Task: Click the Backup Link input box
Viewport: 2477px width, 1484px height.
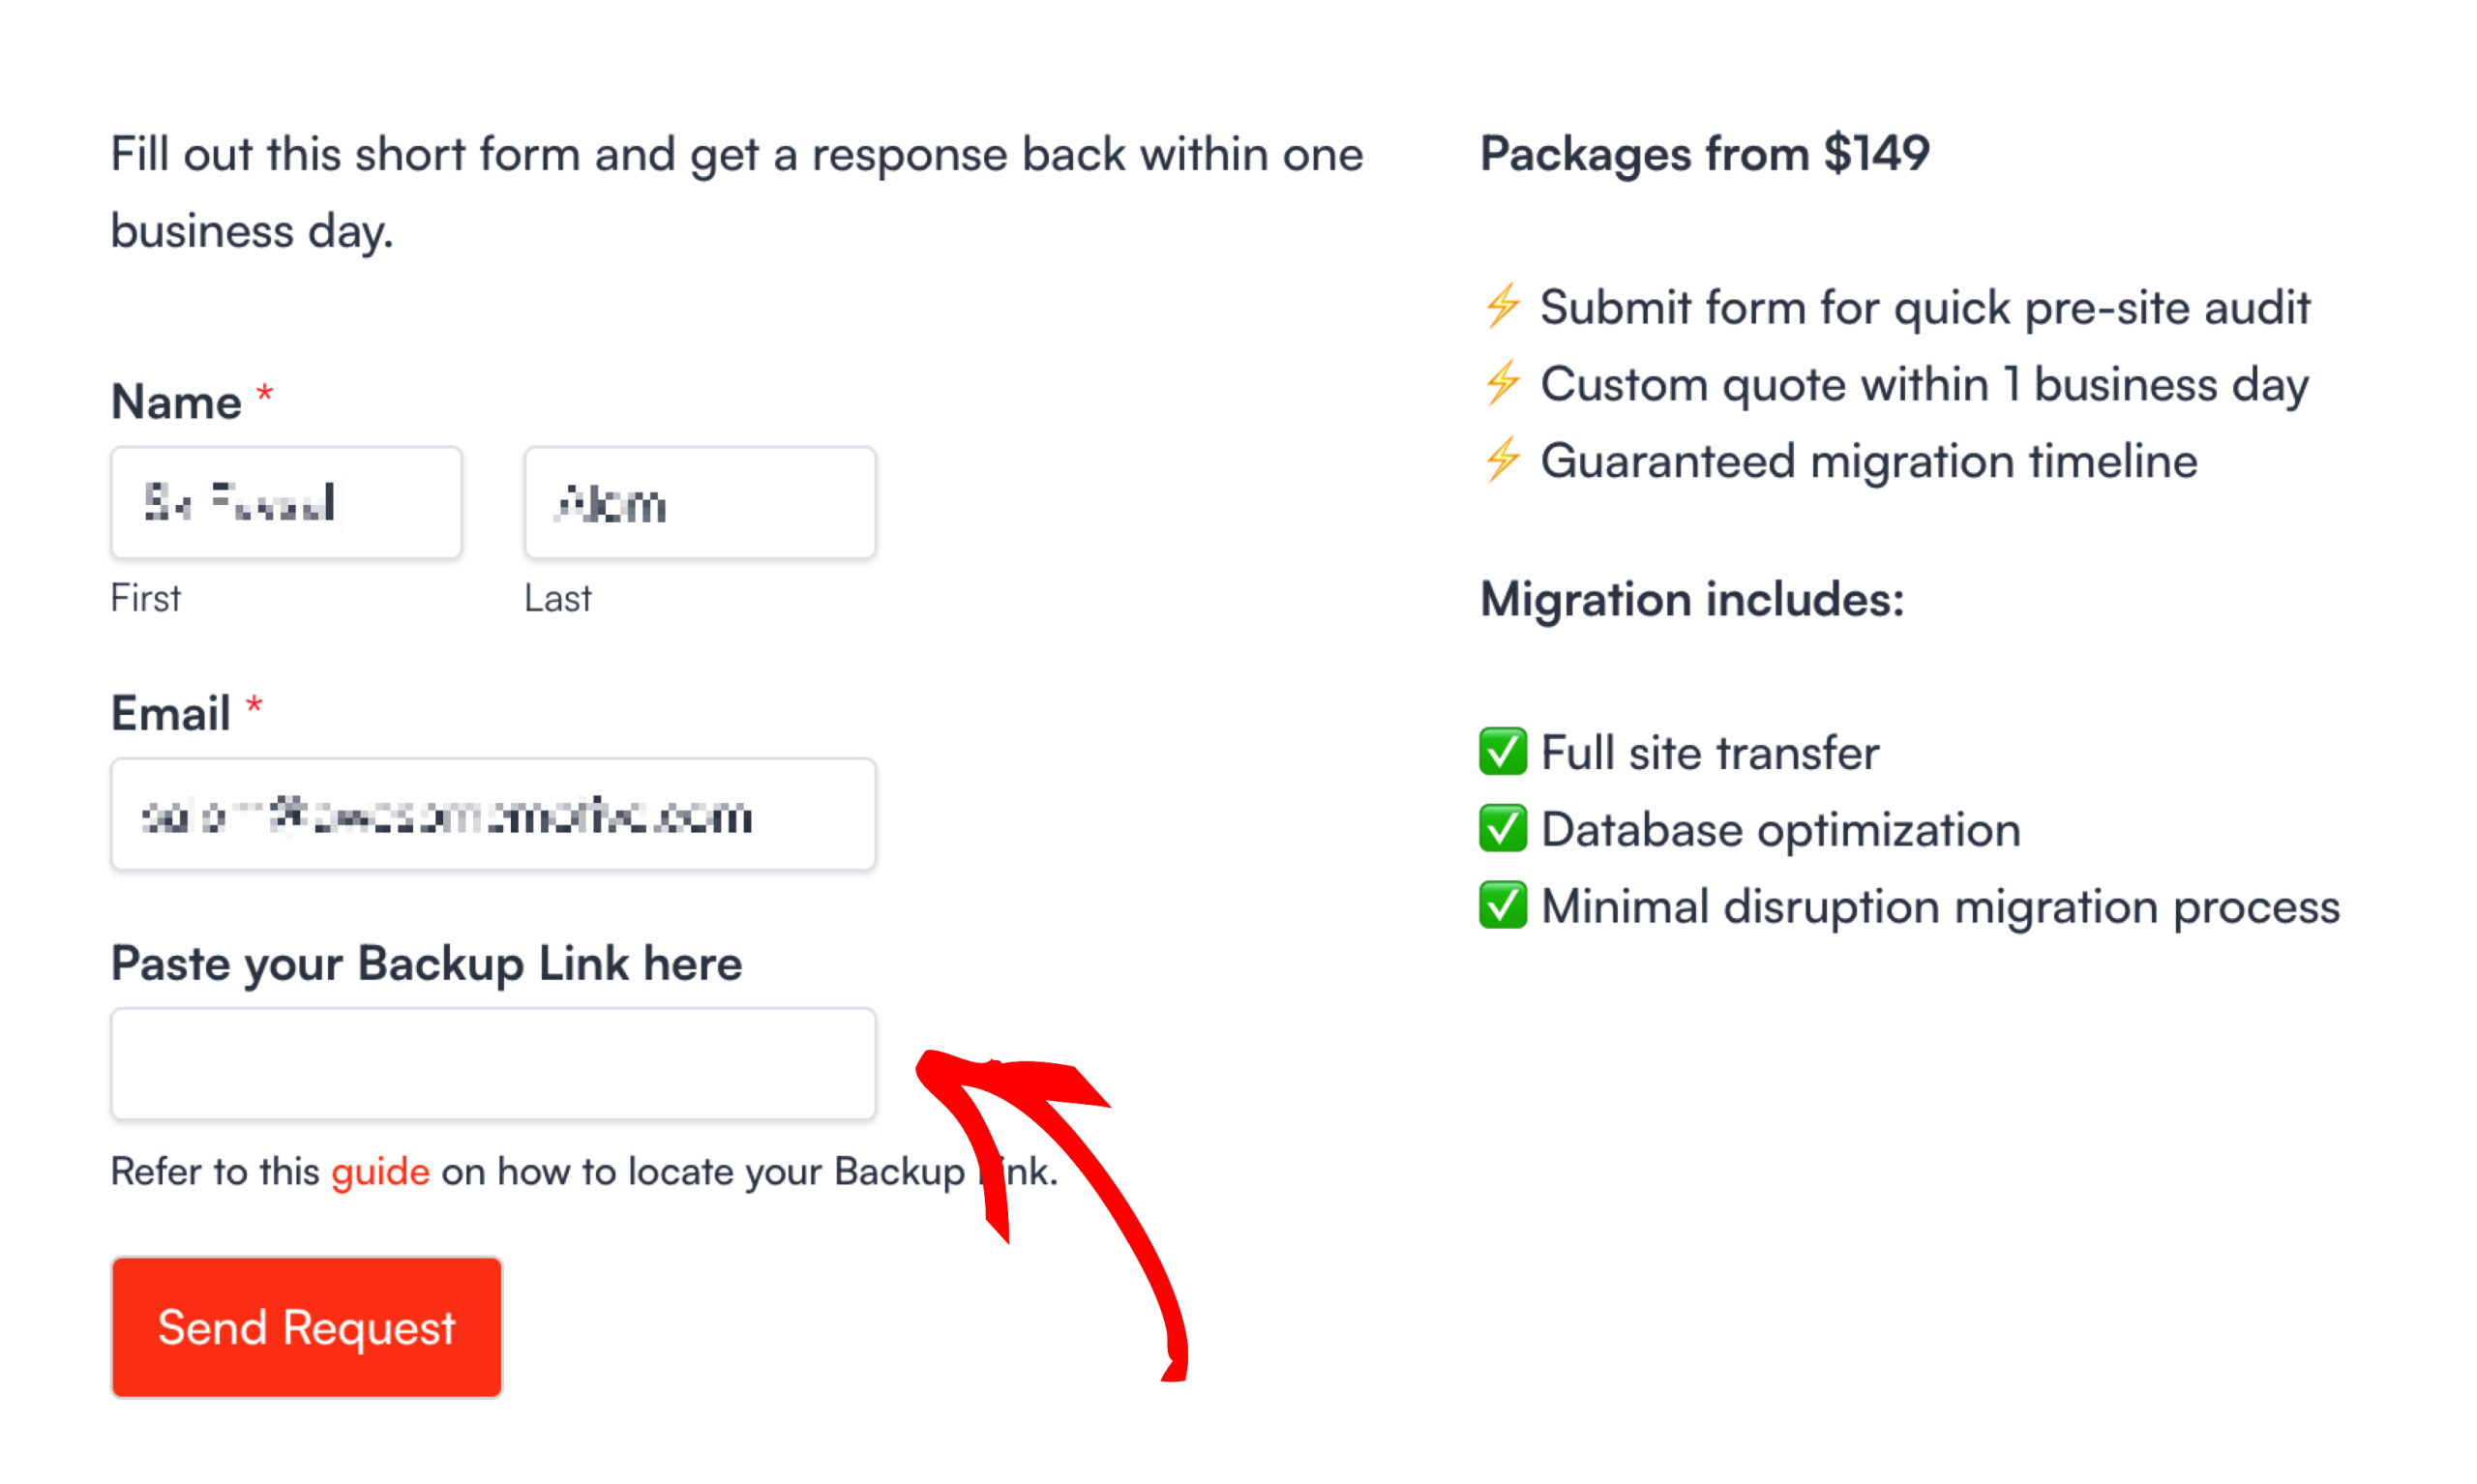Action: tap(493, 1063)
